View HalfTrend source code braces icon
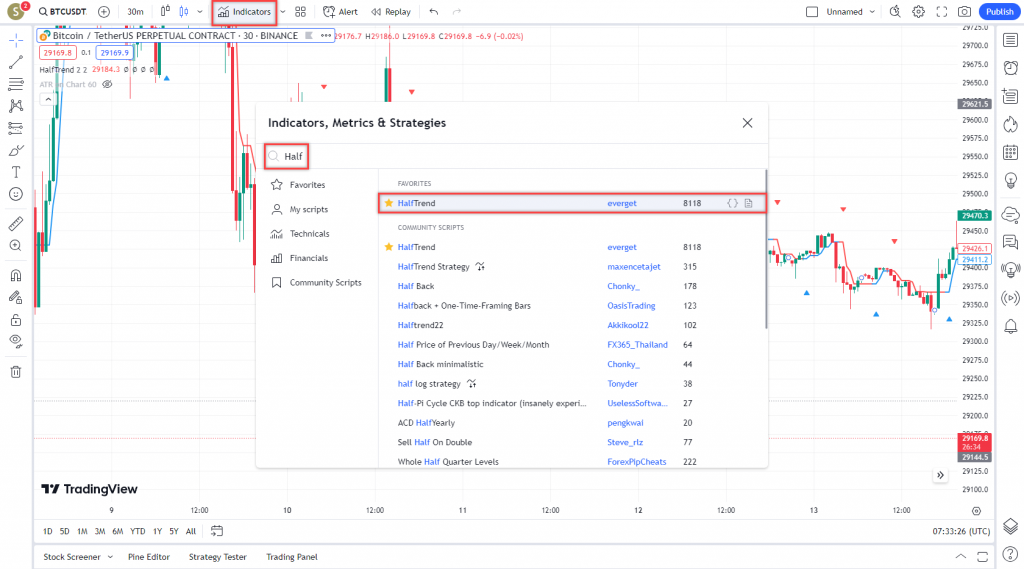 [x=733, y=203]
